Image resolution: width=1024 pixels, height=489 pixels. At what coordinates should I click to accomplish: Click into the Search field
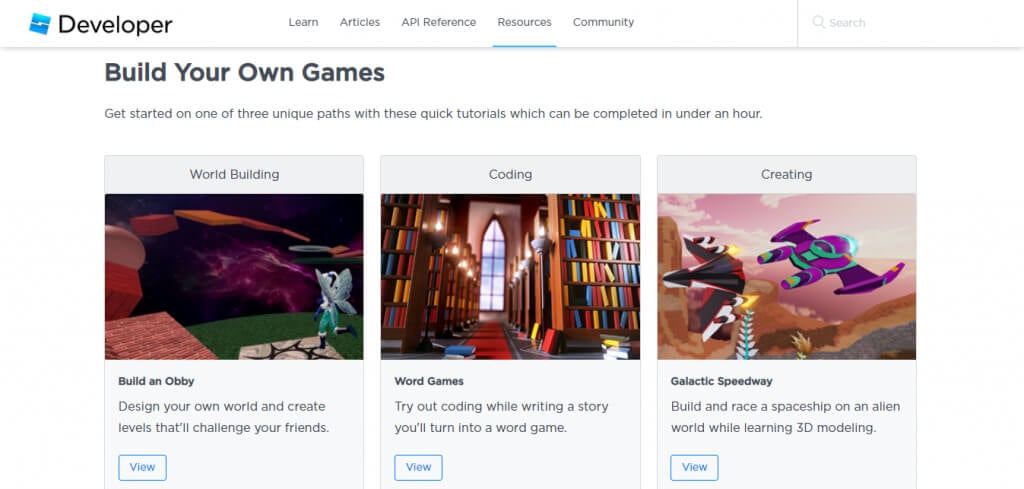tap(900, 22)
